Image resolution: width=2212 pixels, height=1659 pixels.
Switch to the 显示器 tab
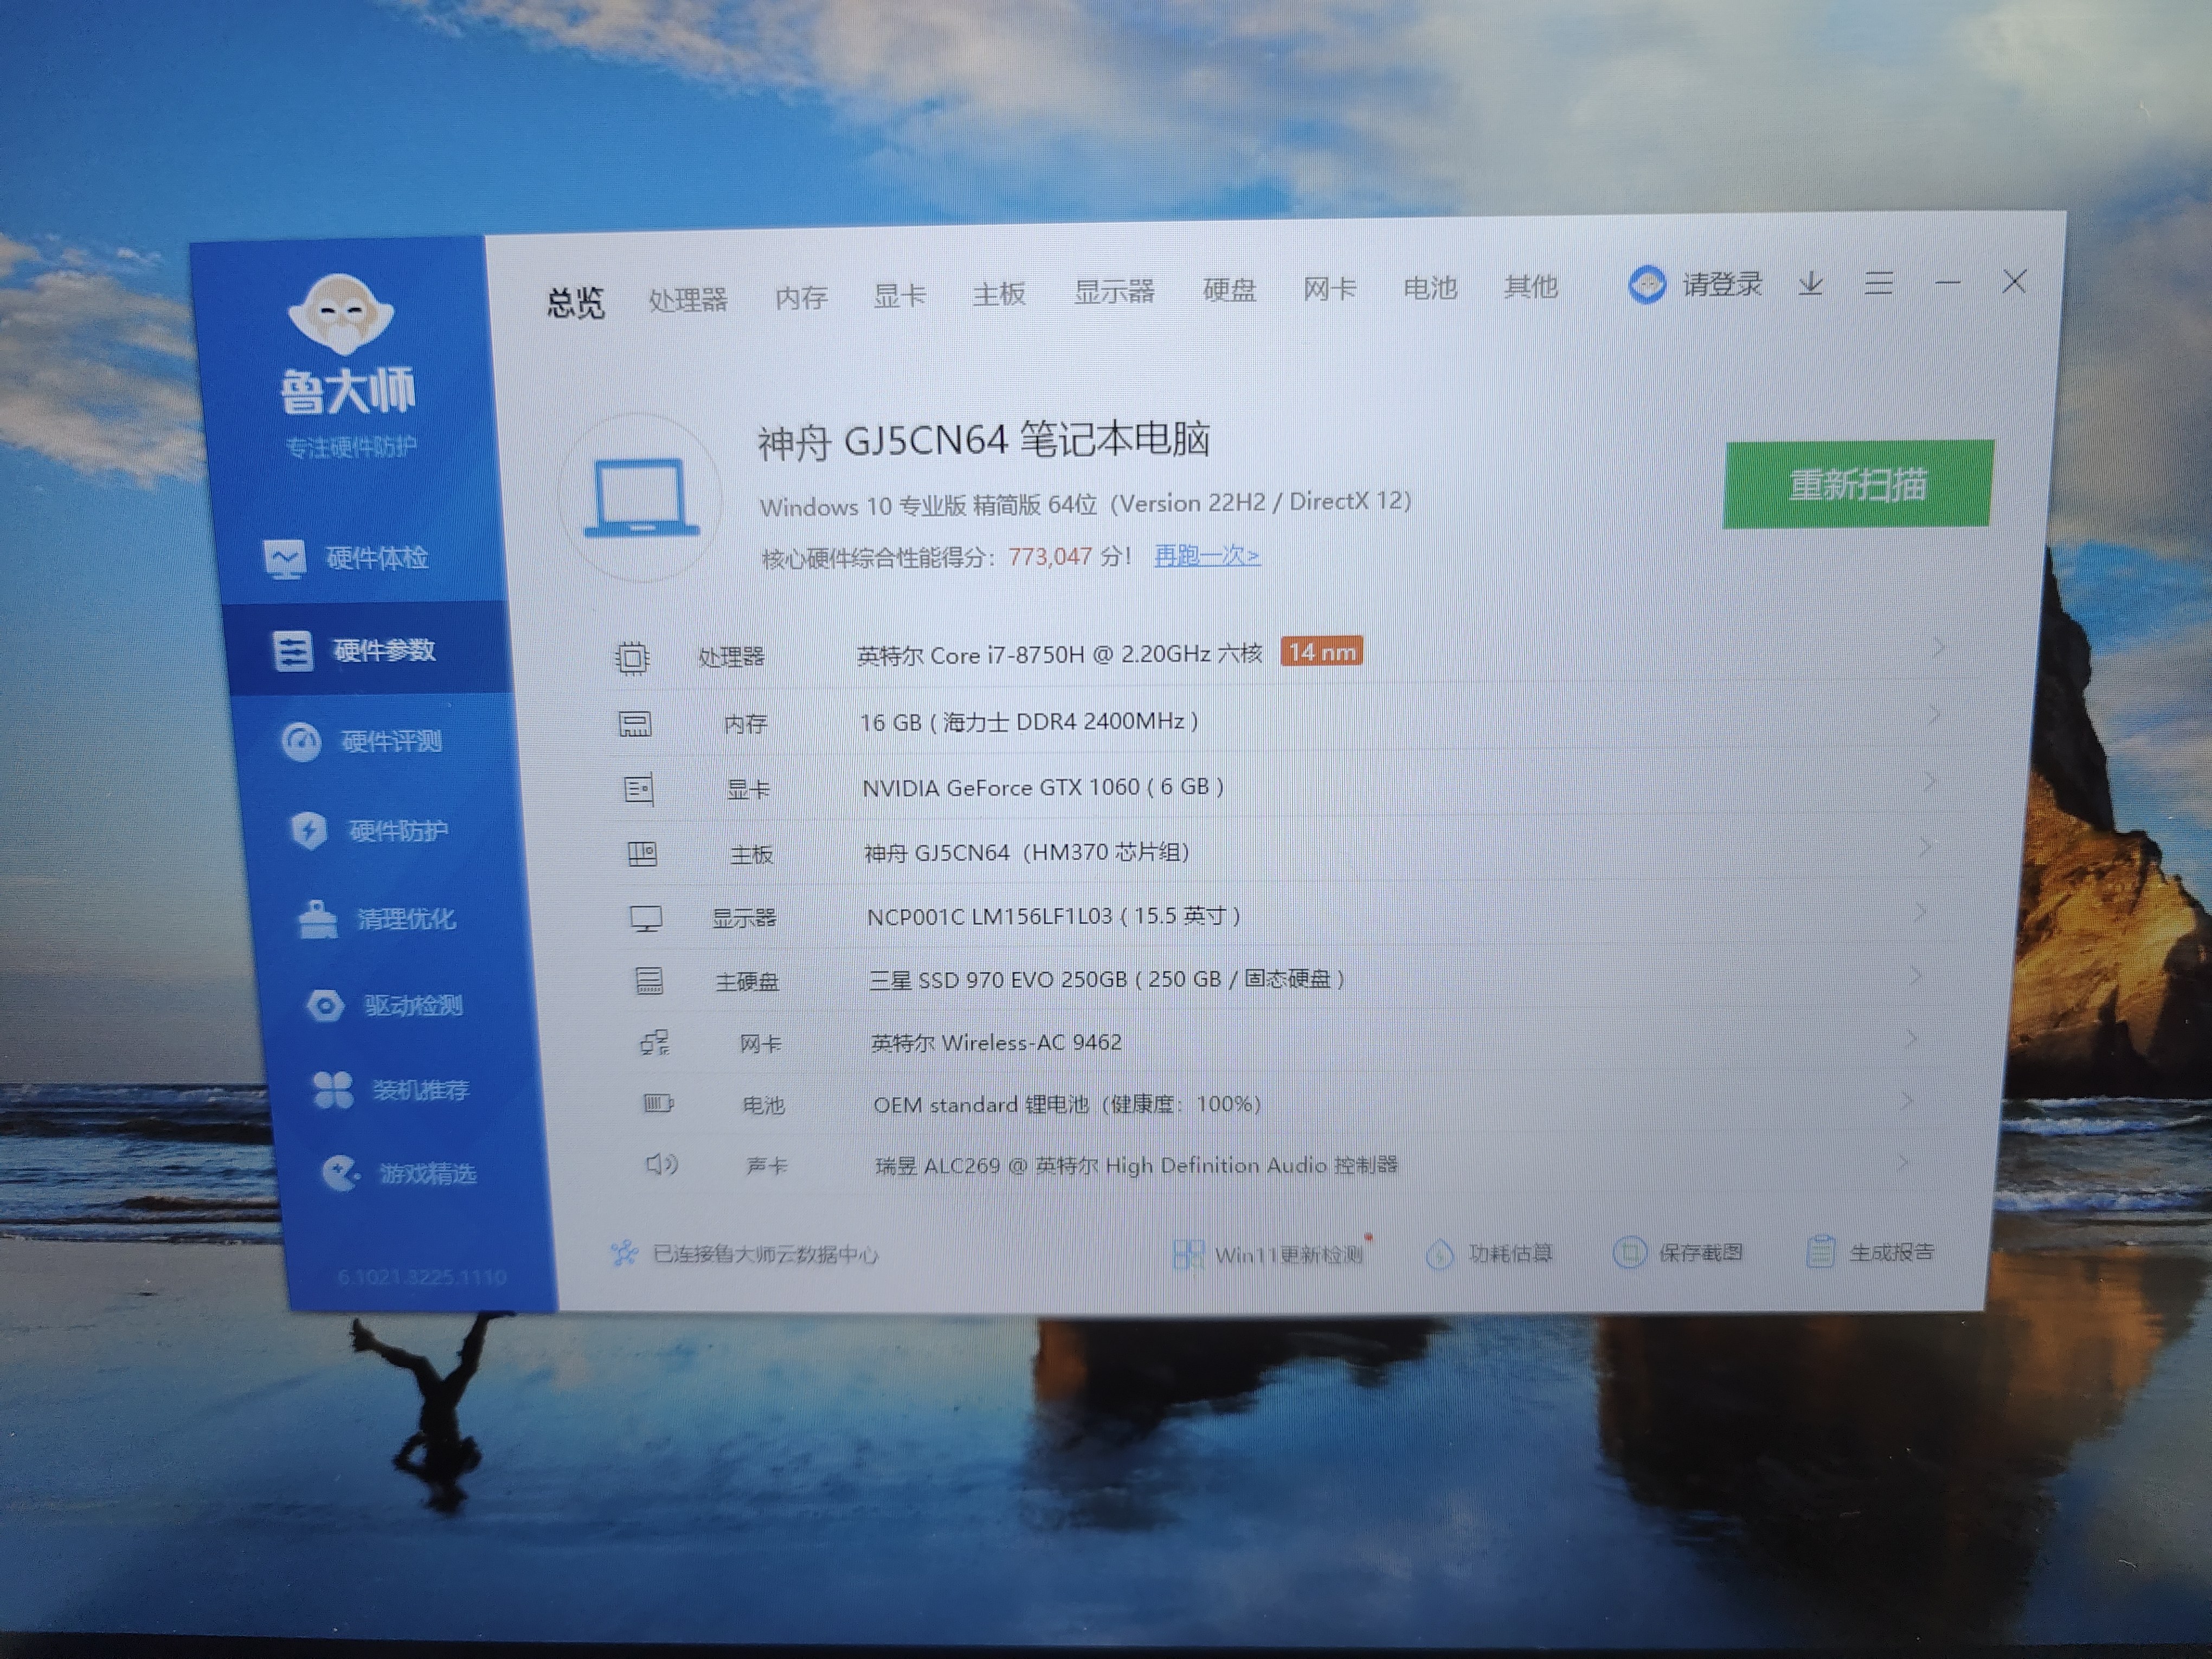pos(1114,291)
